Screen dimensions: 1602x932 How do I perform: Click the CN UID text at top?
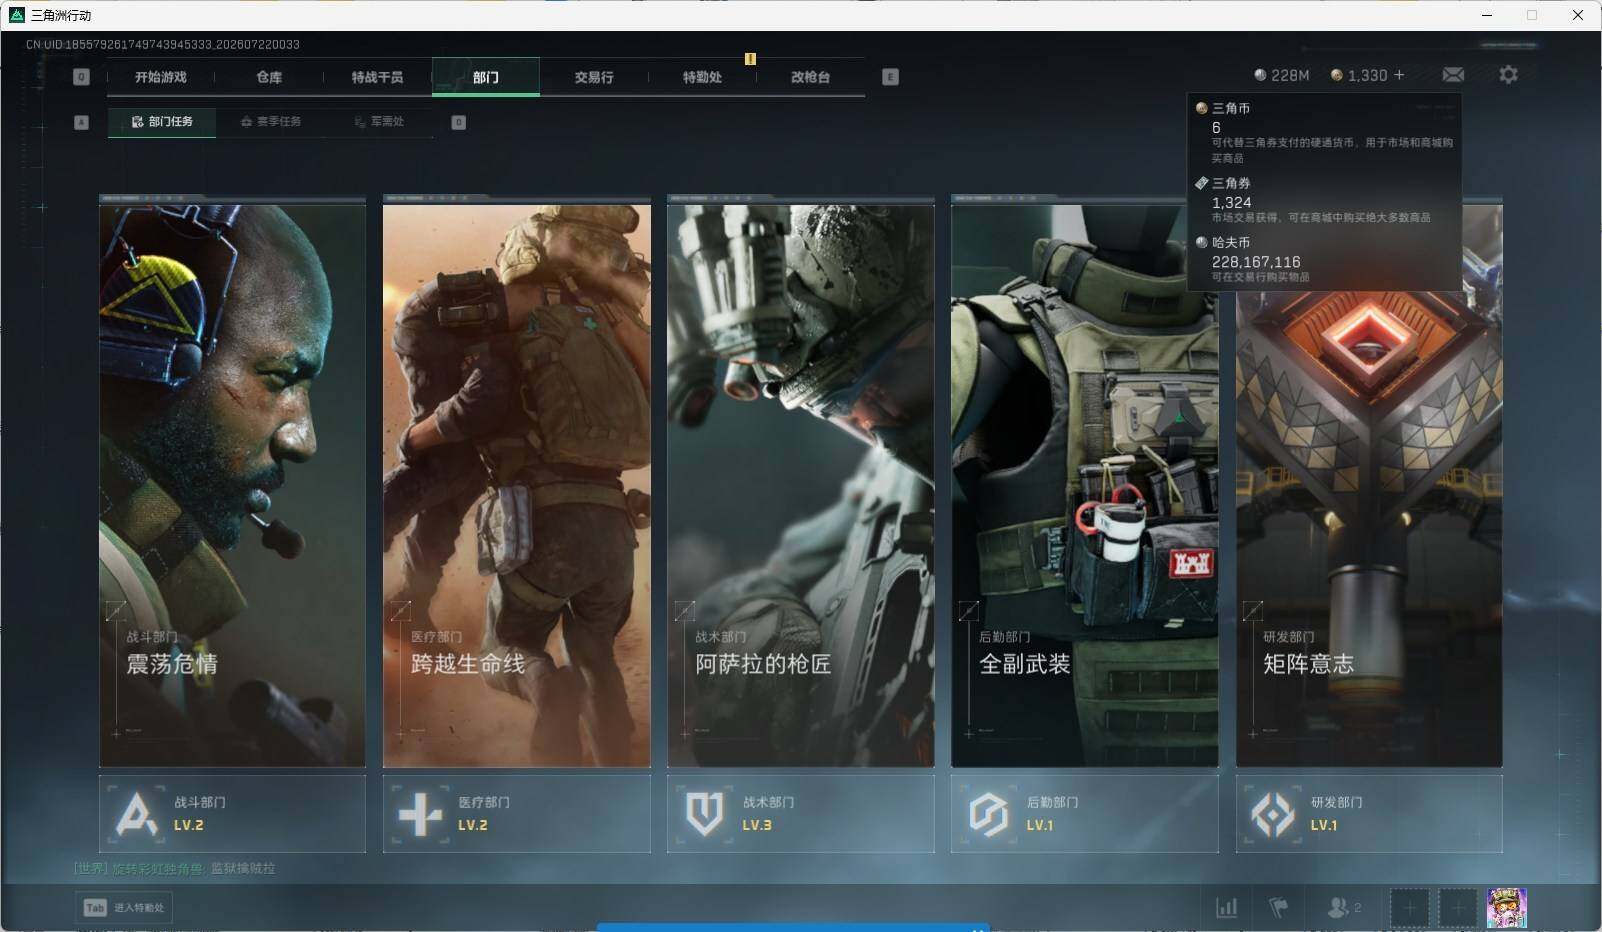tap(163, 44)
